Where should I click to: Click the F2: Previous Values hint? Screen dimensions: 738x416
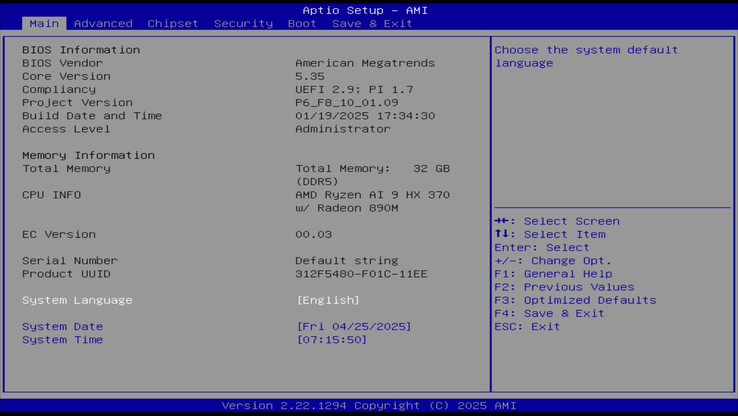coord(564,287)
